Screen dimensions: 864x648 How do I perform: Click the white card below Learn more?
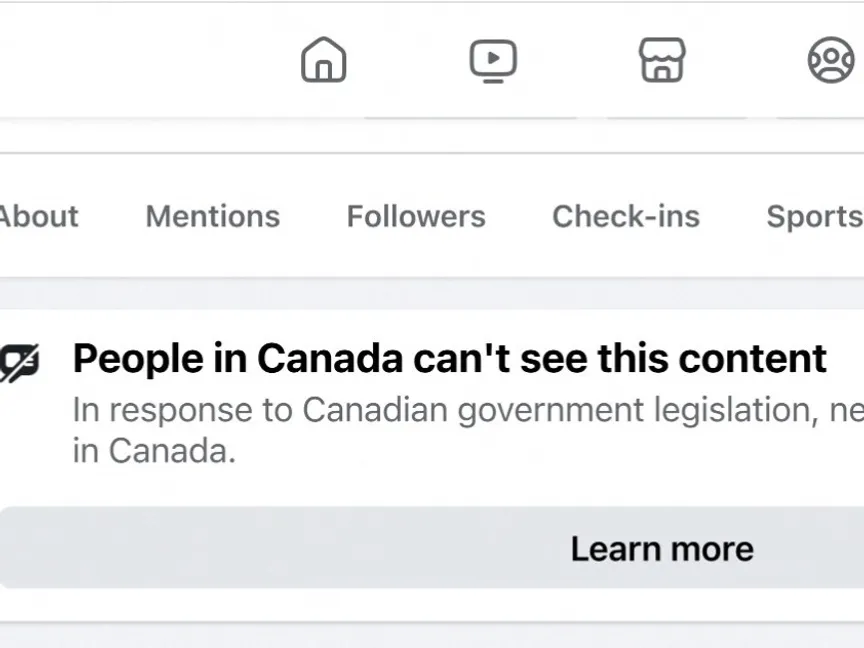[432, 636]
